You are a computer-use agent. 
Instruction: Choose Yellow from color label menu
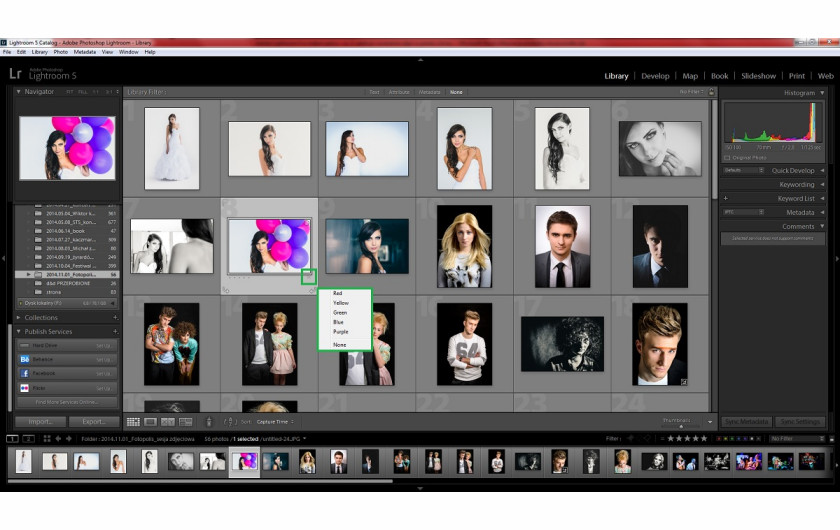(345, 303)
